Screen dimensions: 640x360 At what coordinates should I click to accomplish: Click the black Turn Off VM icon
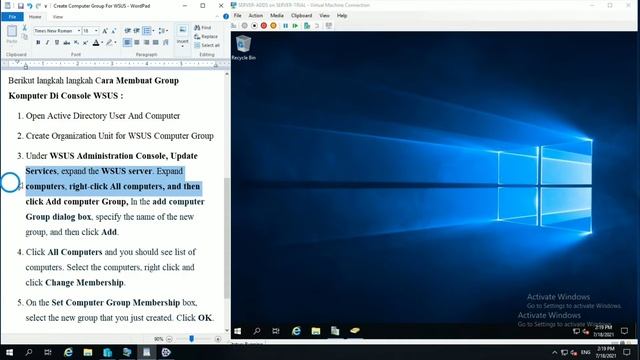[x=254, y=25]
